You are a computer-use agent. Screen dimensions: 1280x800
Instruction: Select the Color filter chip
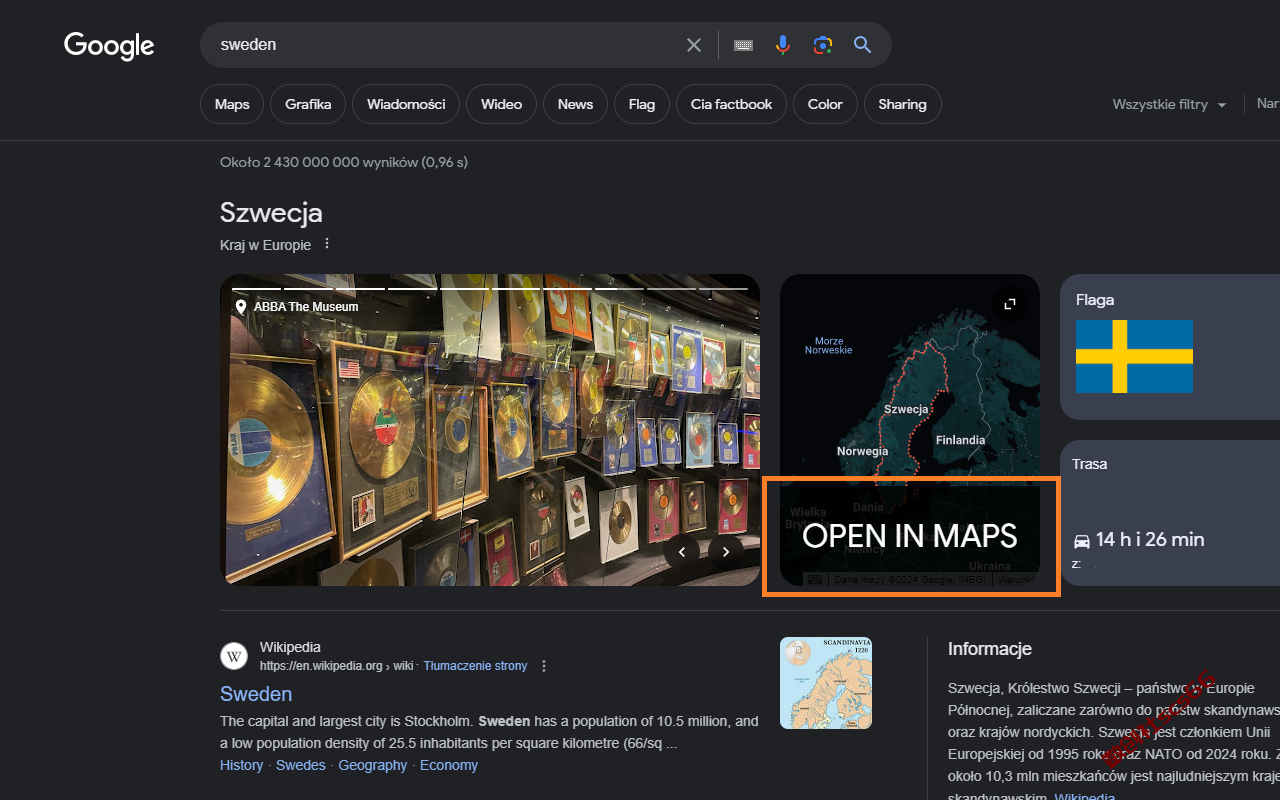[825, 104]
